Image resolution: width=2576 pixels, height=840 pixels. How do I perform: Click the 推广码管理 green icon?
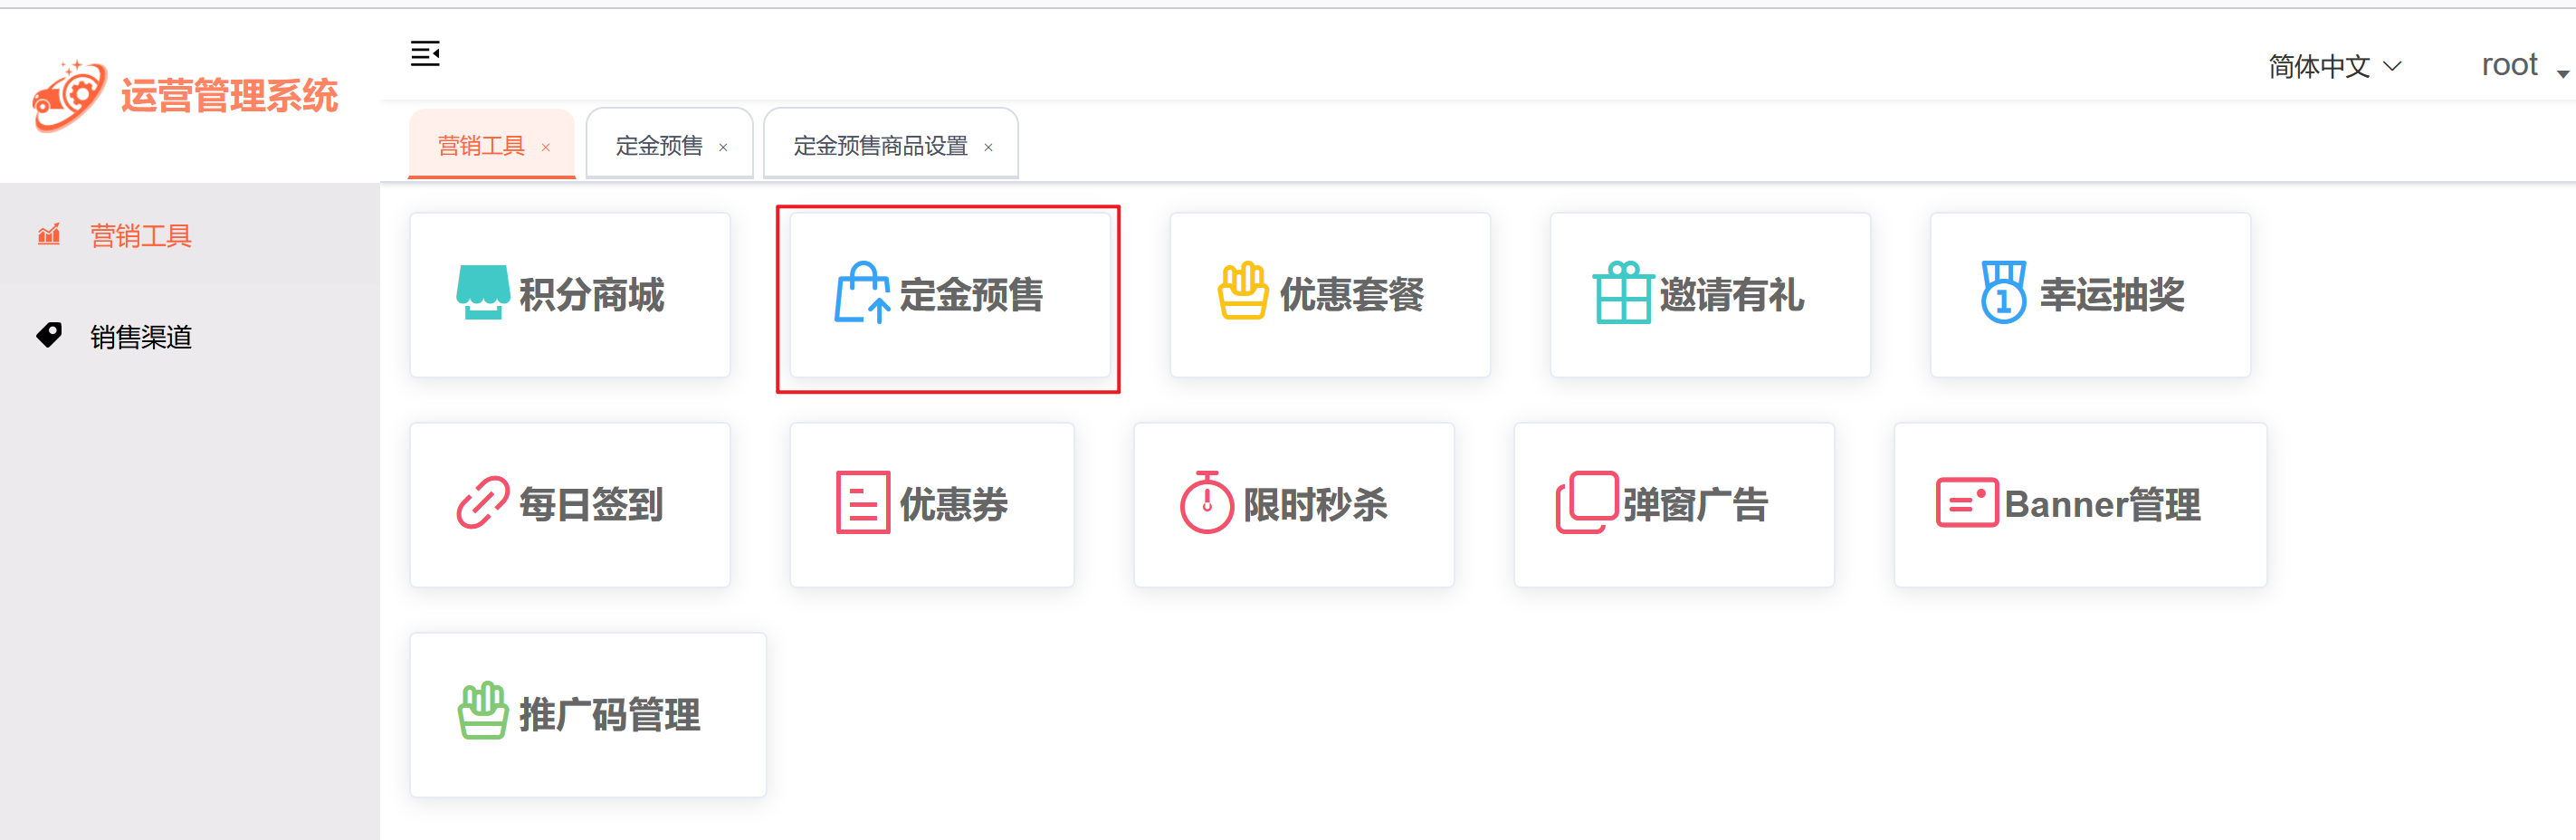pyautogui.click(x=483, y=712)
